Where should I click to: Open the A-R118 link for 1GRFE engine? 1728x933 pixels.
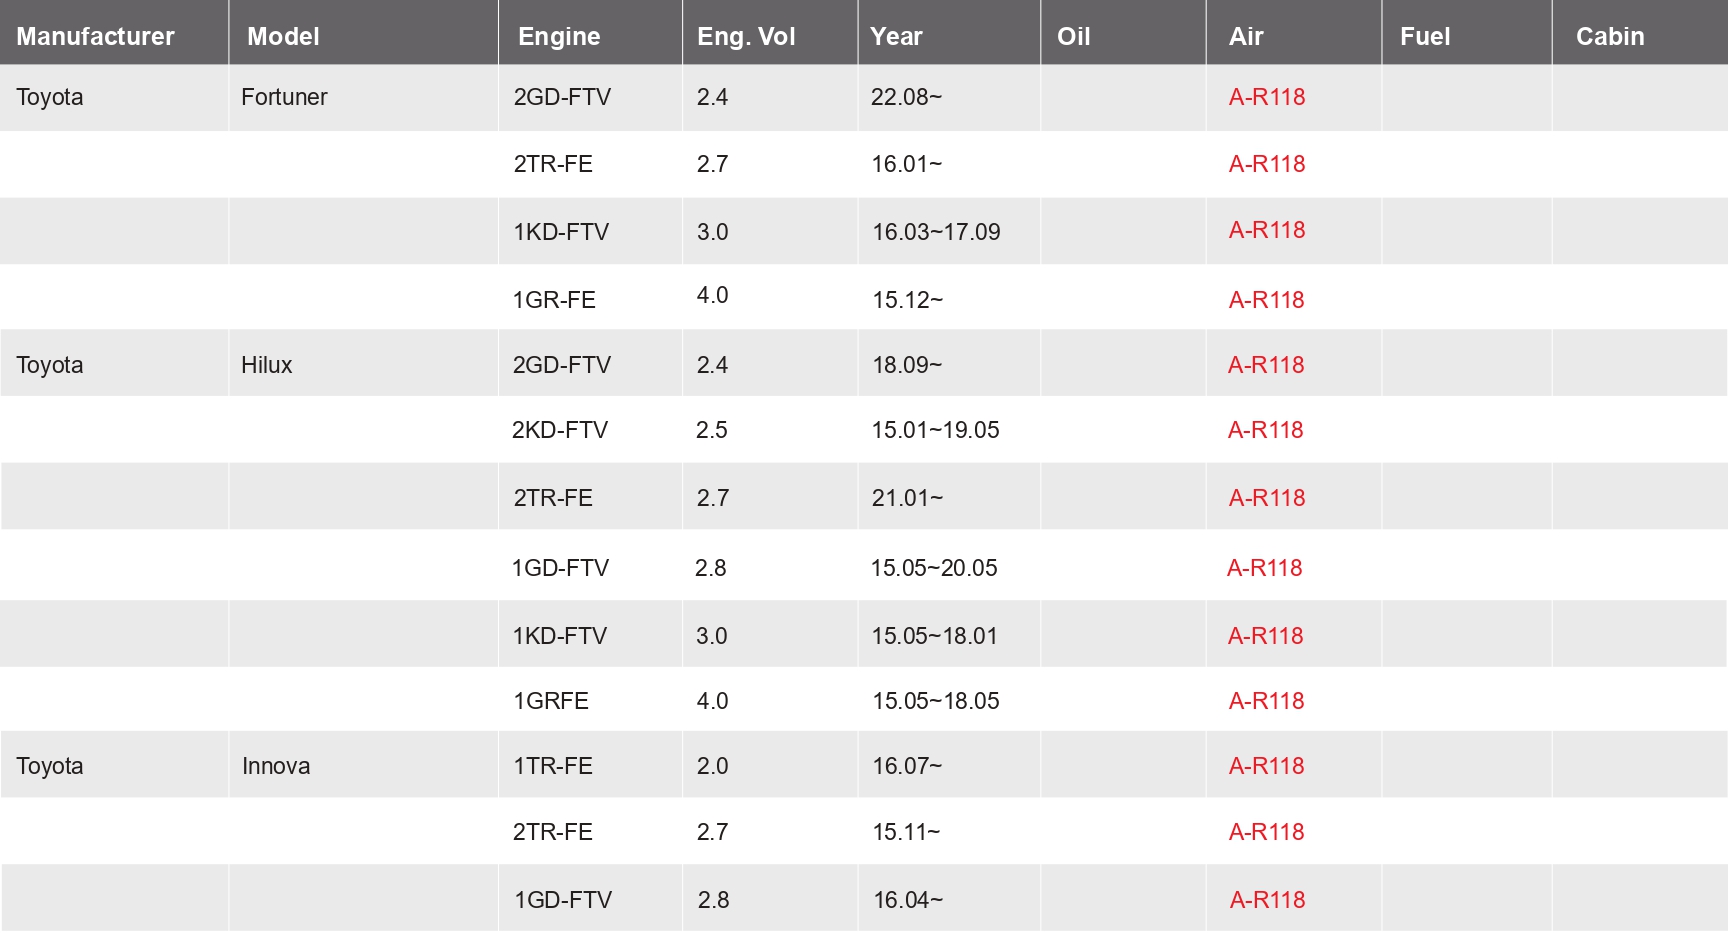(1266, 701)
